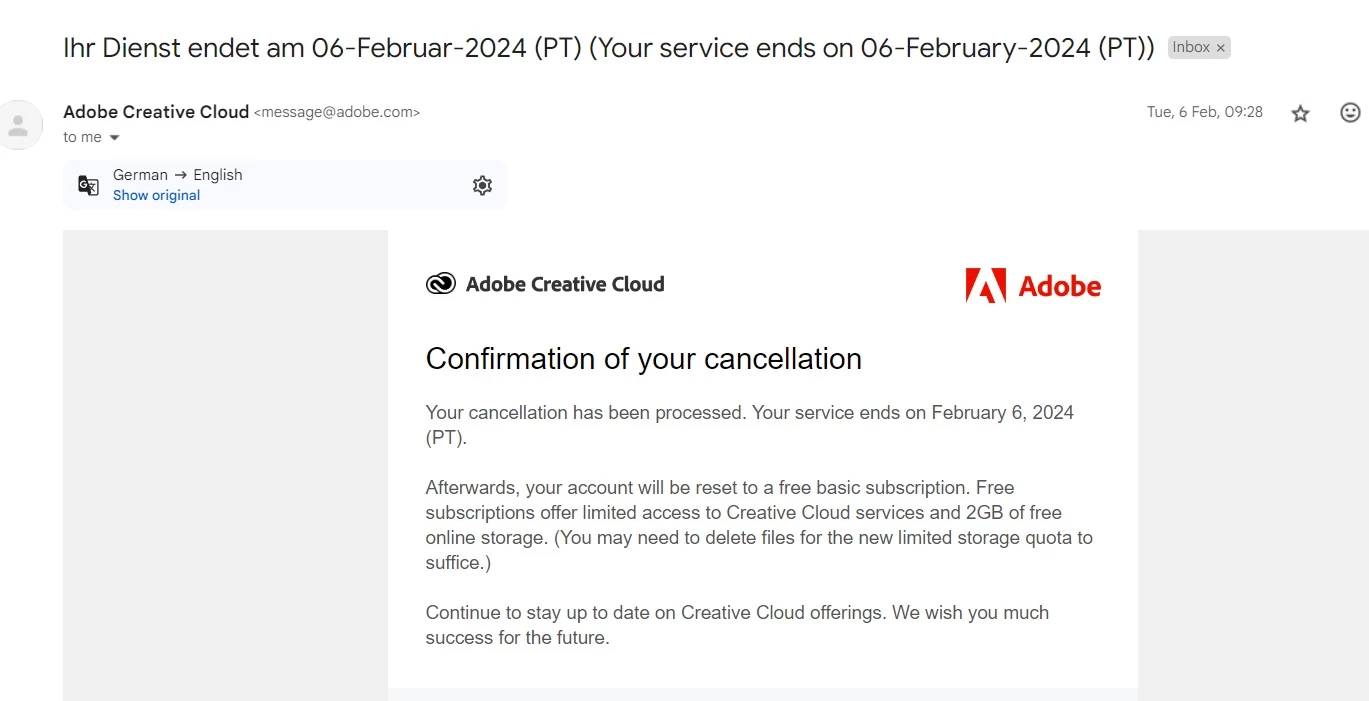The image size is (1369, 701).
Task: Click the Tue, 6 Feb, 09:28 timestamp
Action: [1204, 112]
